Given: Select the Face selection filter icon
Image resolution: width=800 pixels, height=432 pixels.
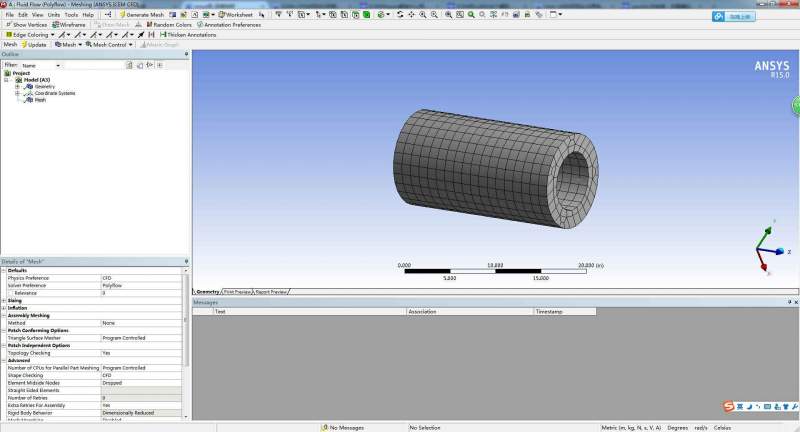Looking at the screenshot, I should (356, 15).
